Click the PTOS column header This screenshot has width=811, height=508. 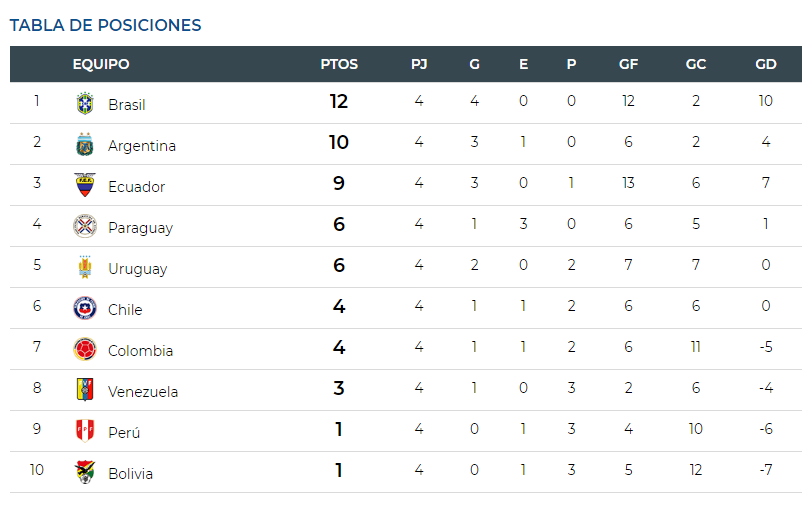click(x=339, y=64)
